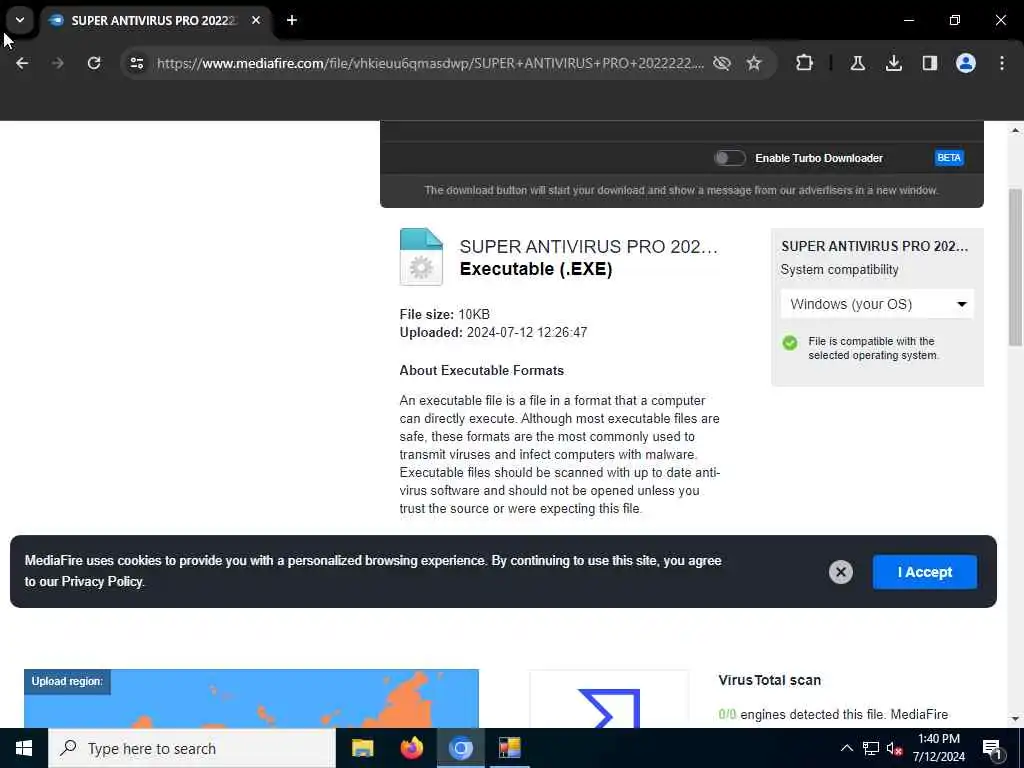1024x768 pixels.
Task: Click the network tray icon
Action: click(x=871, y=748)
